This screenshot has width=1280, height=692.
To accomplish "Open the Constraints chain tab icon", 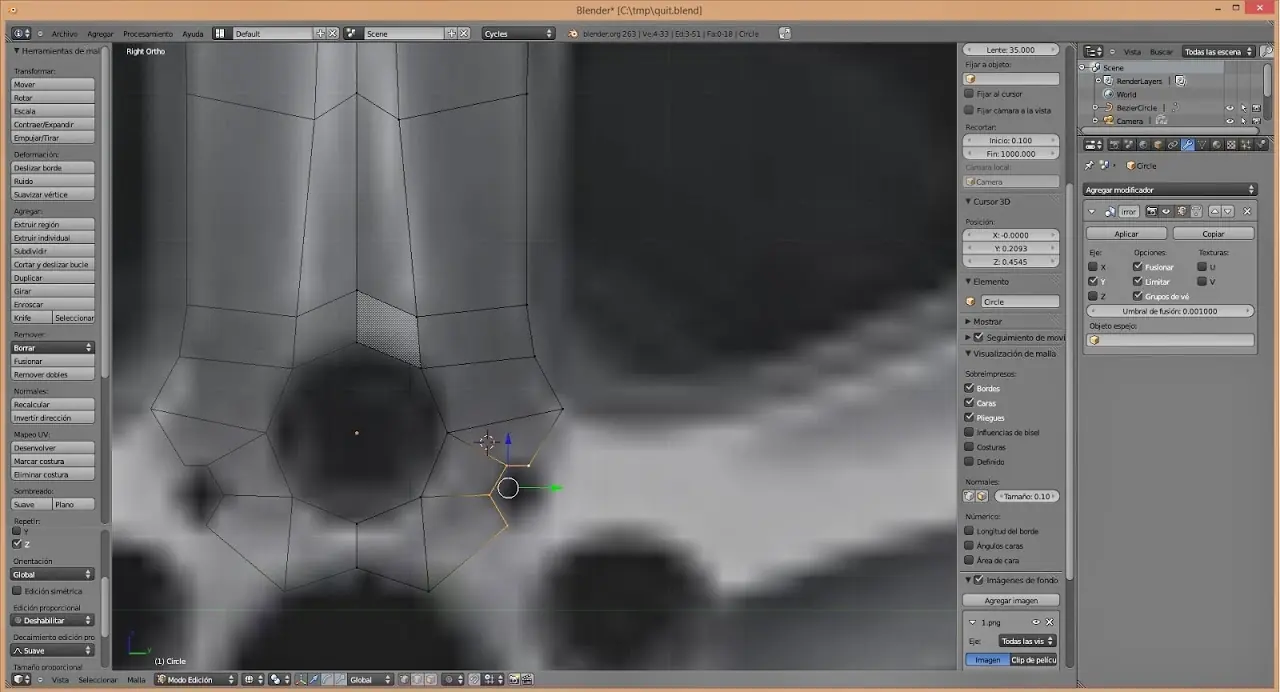I will (x=1173, y=145).
